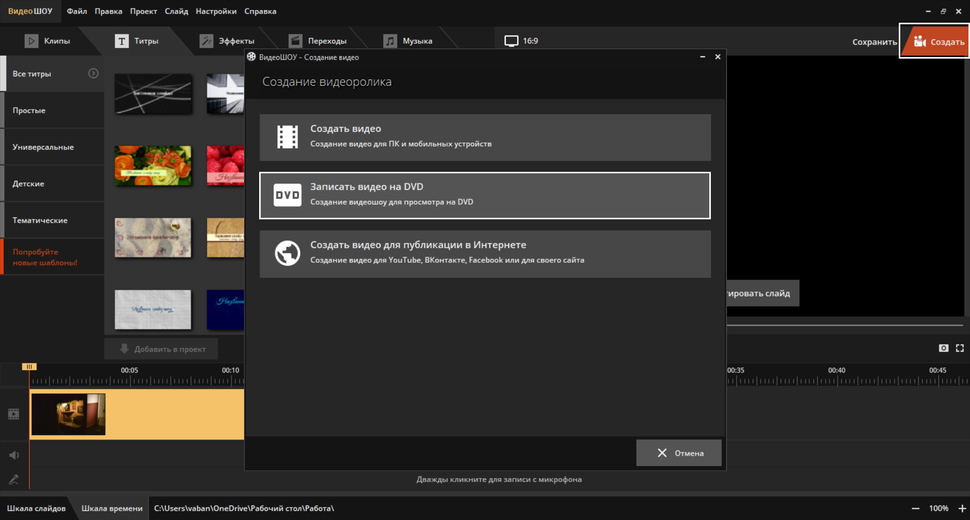Switch to the Клипы tab

pos(48,41)
